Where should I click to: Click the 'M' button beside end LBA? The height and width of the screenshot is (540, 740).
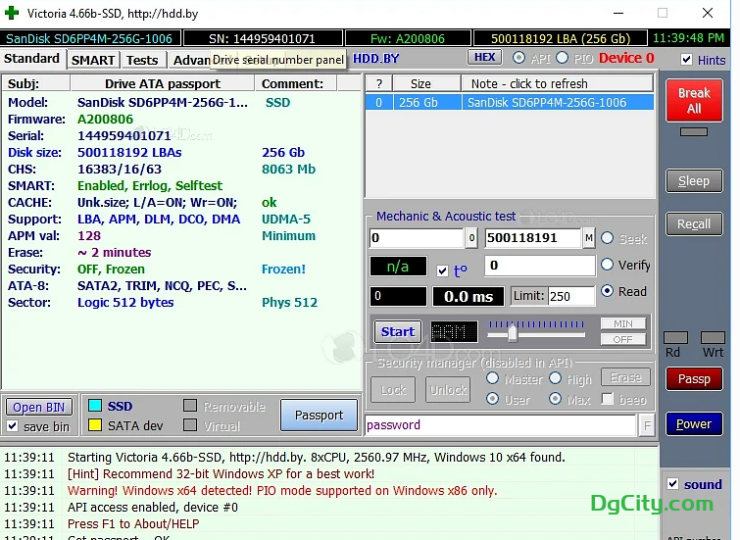click(x=589, y=239)
